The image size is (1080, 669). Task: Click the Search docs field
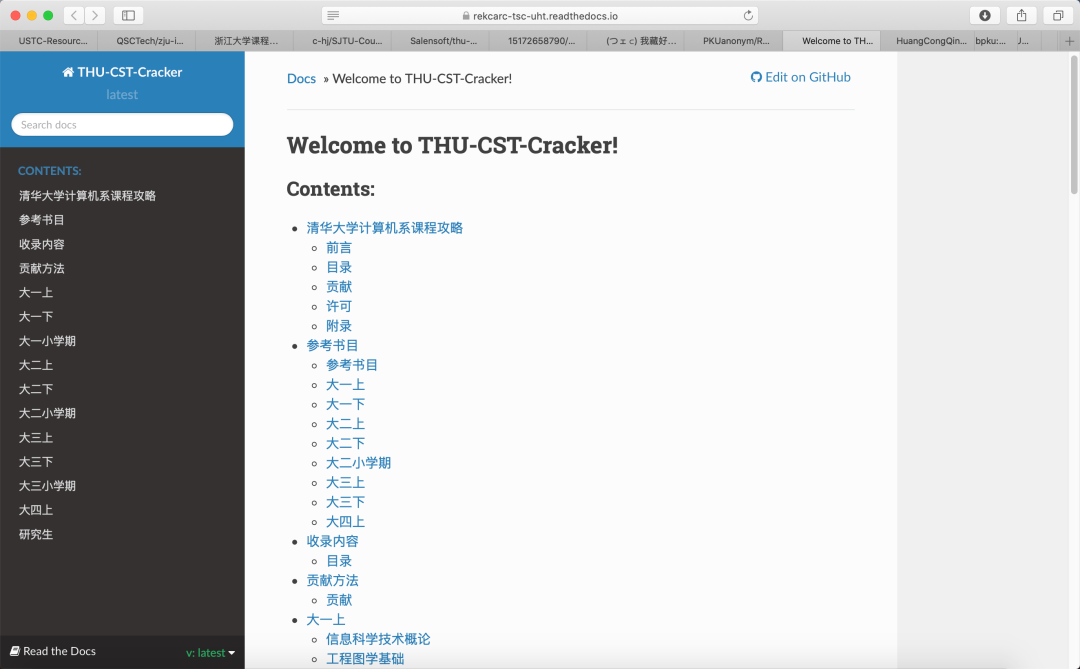click(122, 125)
